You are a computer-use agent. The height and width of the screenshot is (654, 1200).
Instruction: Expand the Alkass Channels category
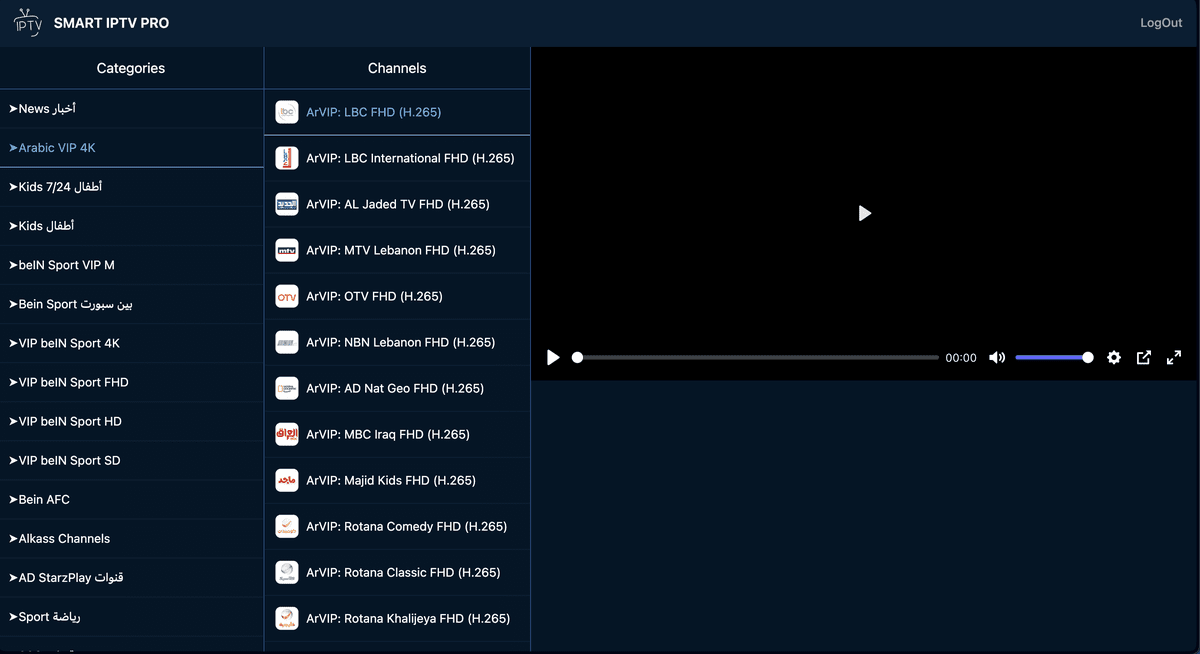click(131, 538)
